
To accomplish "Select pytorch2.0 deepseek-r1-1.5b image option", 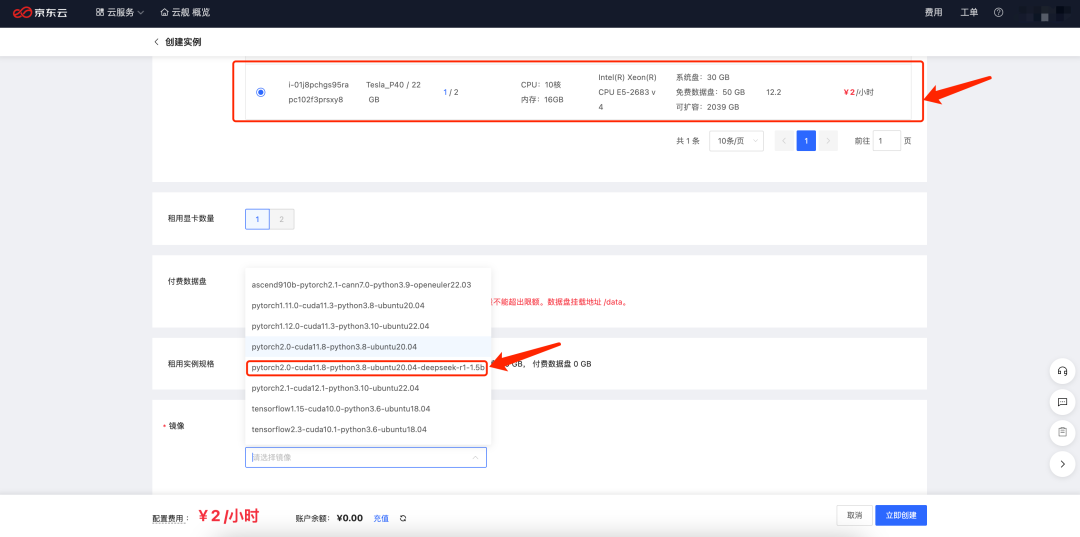I will tap(367, 367).
